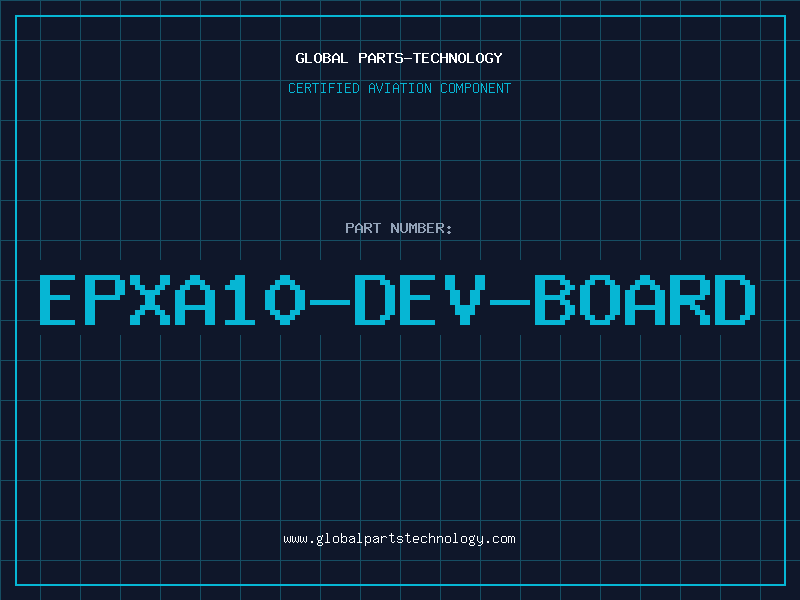This screenshot has width=800, height=600.
Task: Click the digit 1 in EPXA10
Action: (x=238, y=300)
